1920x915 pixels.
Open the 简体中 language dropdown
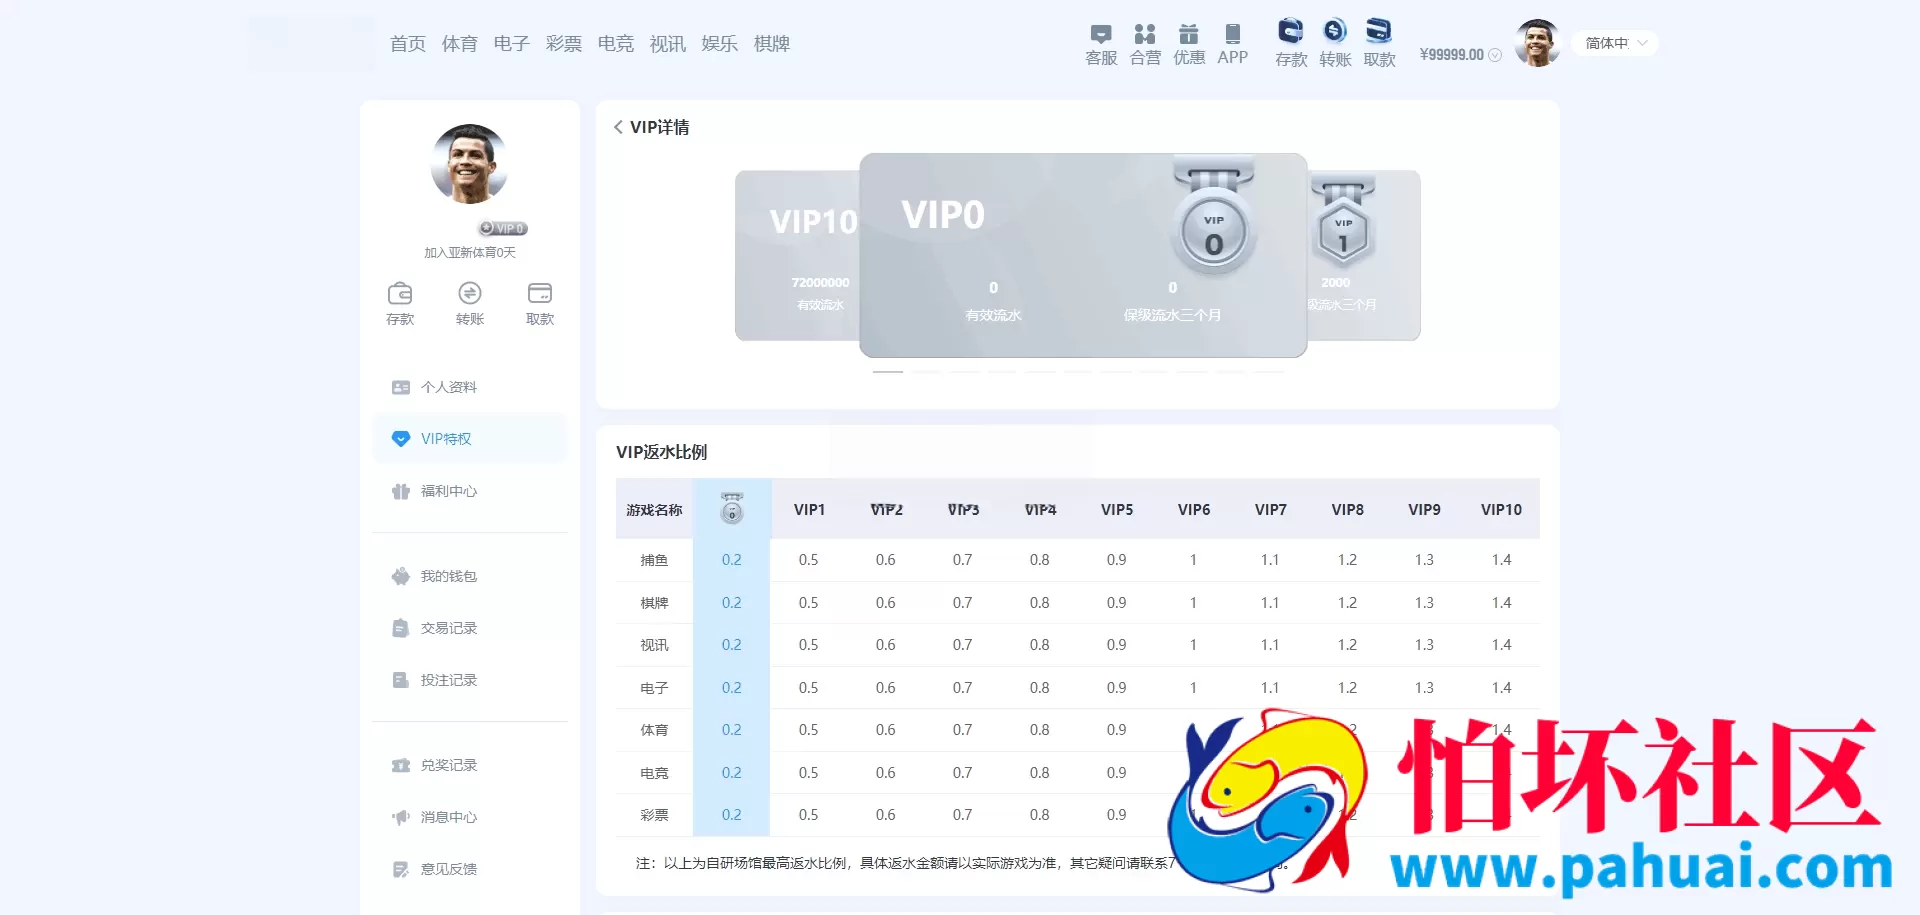coord(1615,43)
